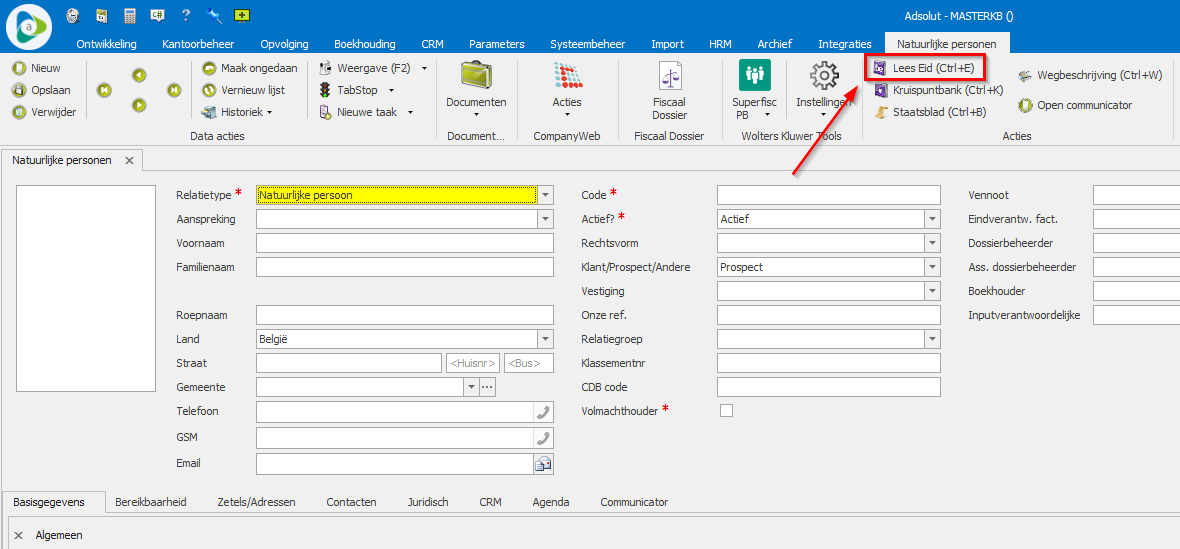1180x549 pixels.
Task: Click the Lees Eid card reader icon
Action: [879, 68]
